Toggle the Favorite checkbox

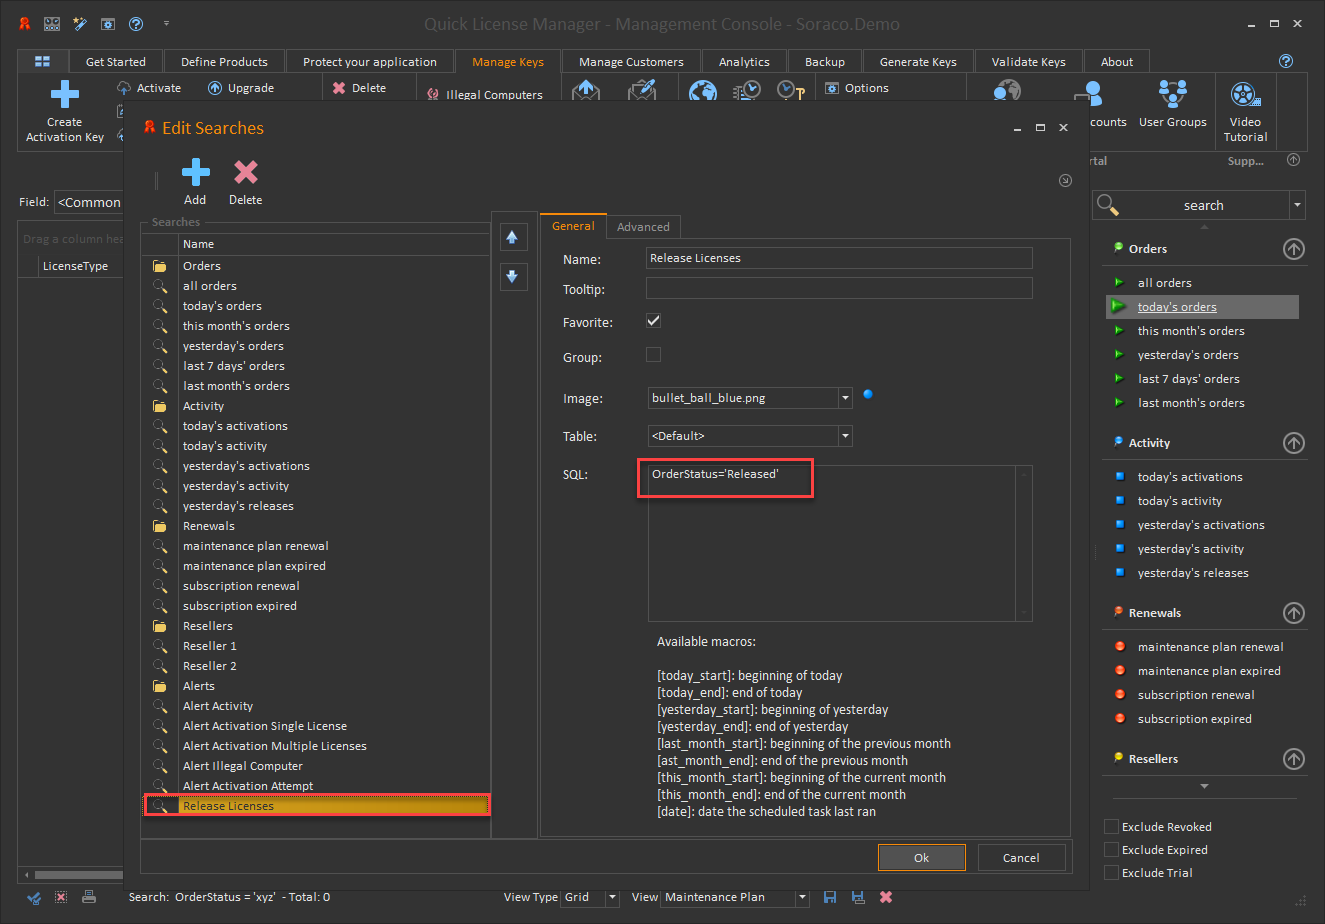(654, 321)
